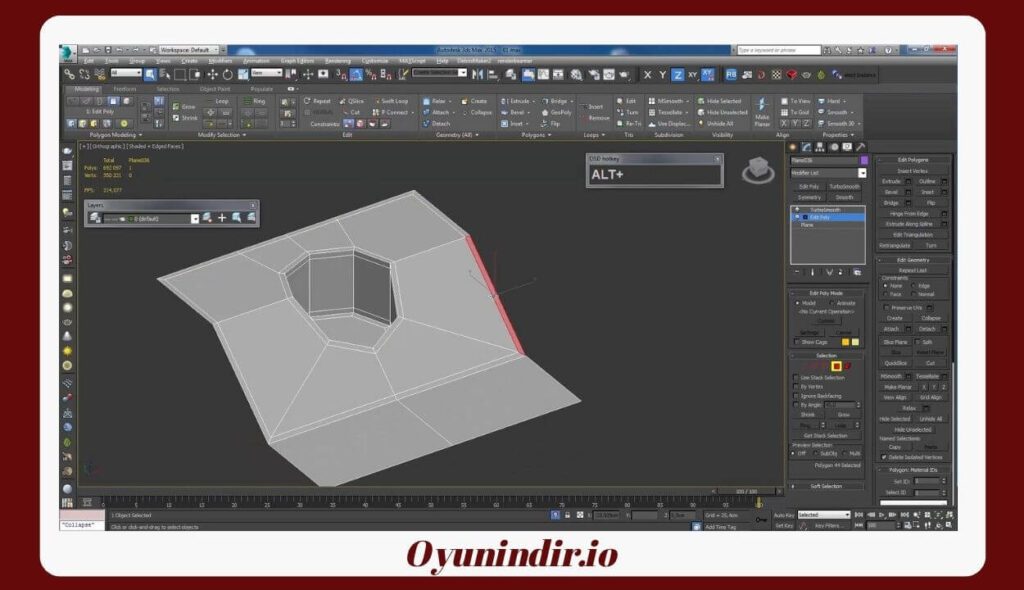Expand the Soft Selection rollout
This screenshot has width=1024, height=590.
[826, 486]
